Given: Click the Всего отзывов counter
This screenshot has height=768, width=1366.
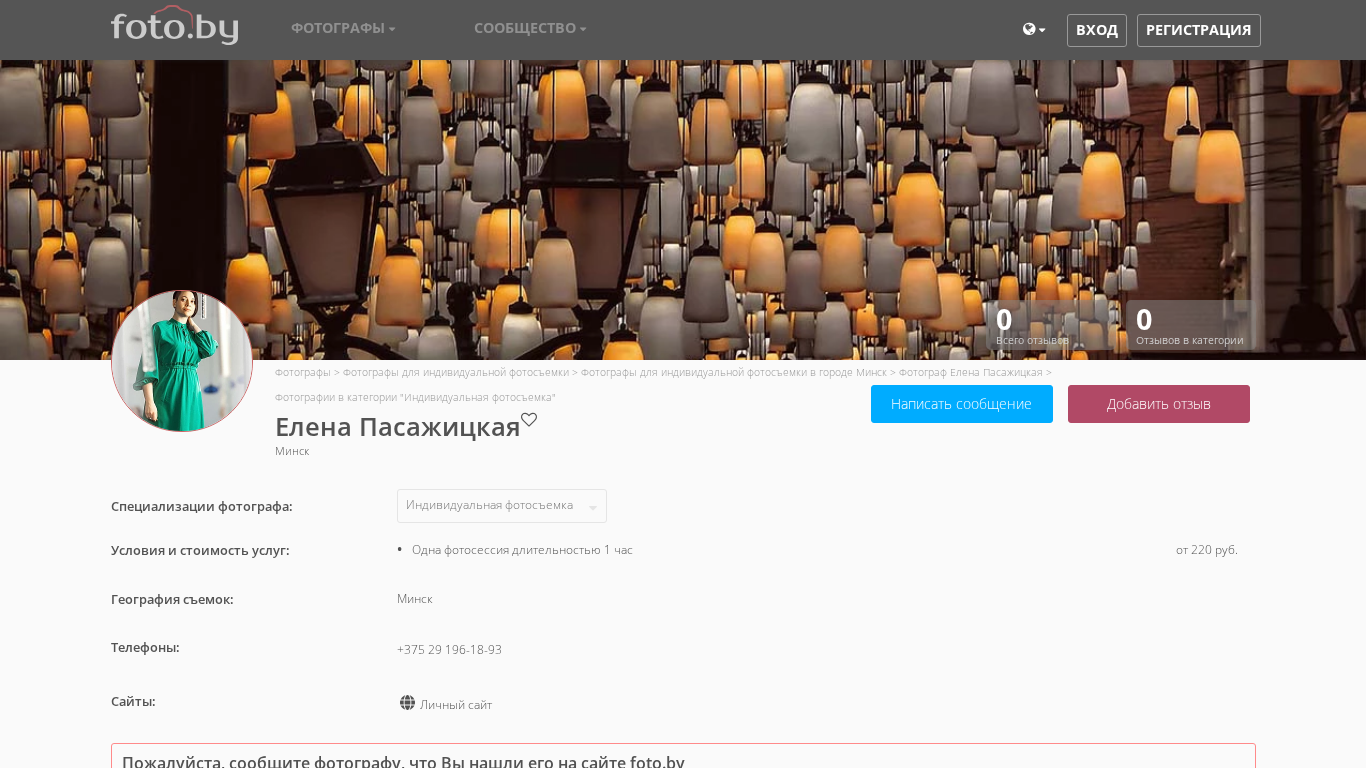Looking at the screenshot, I should (1031, 326).
